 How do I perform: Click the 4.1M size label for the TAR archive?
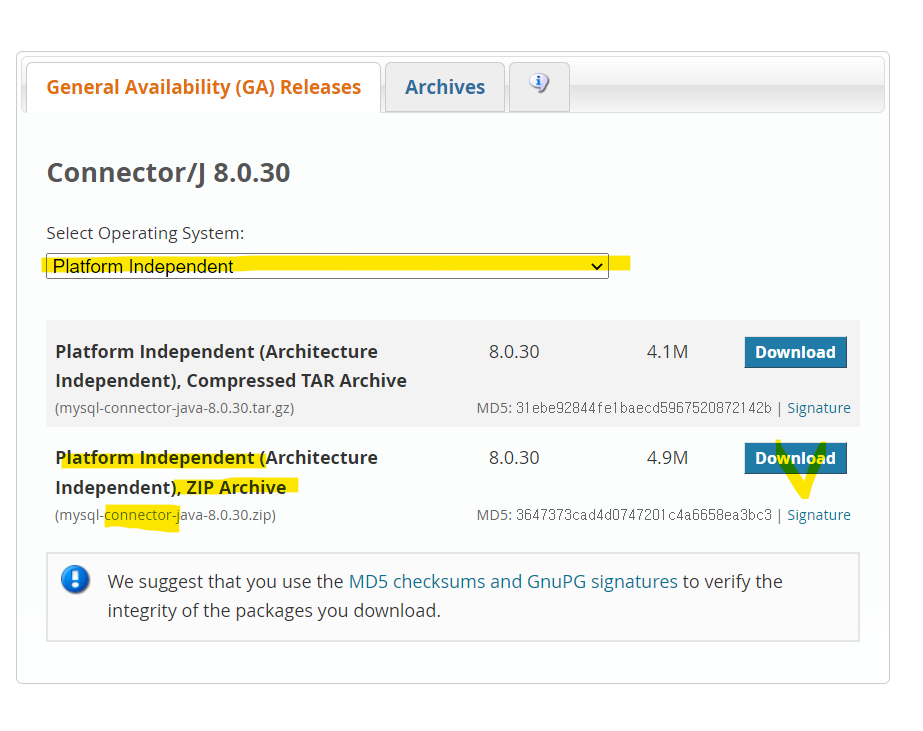pyautogui.click(x=666, y=352)
